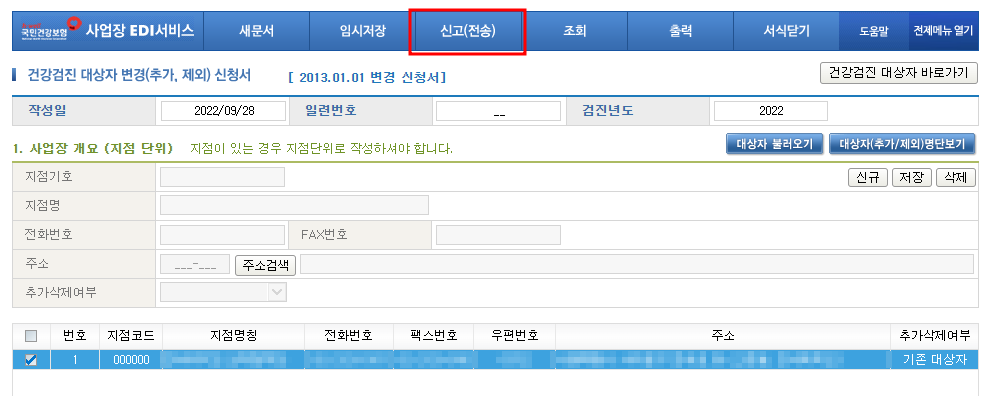Click the 서식닫기 menu item
This screenshot has width=992, height=396.
point(786,31)
